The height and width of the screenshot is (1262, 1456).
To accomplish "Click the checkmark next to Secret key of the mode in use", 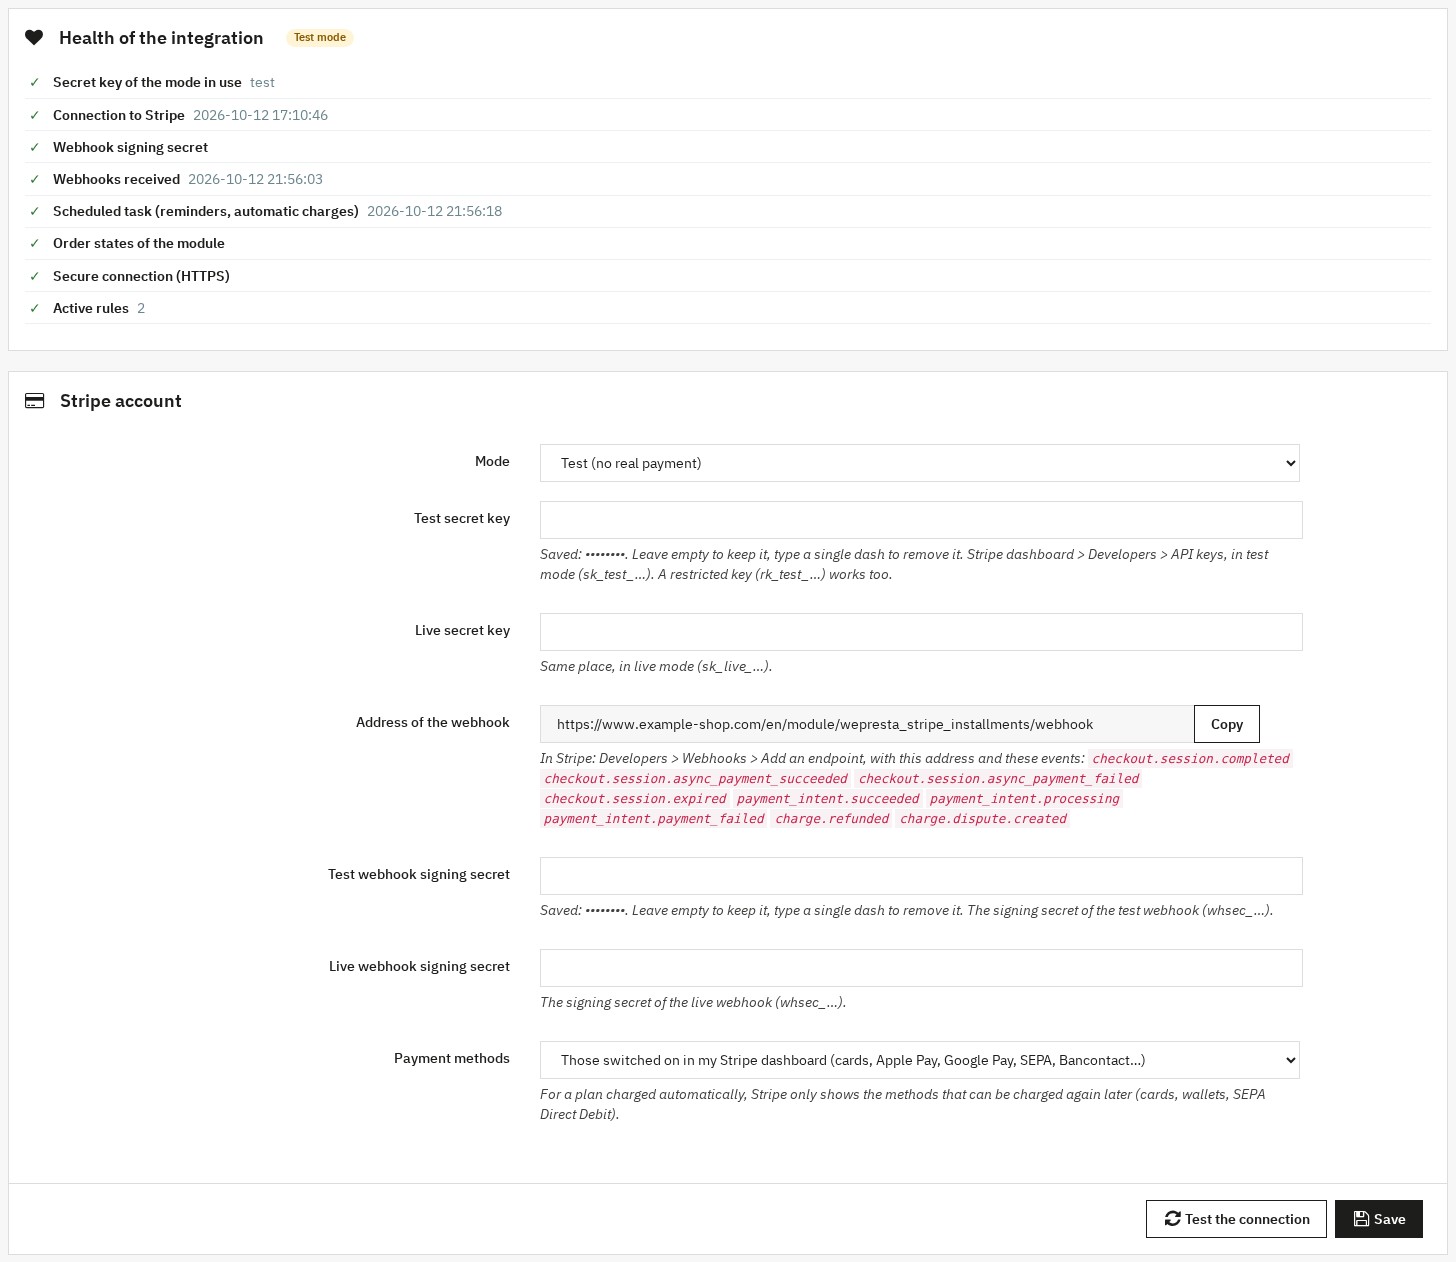I will (x=35, y=82).
